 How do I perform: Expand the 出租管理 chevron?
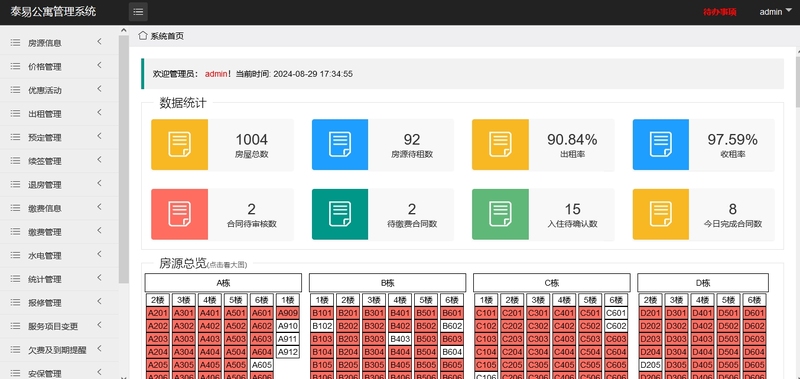point(99,112)
